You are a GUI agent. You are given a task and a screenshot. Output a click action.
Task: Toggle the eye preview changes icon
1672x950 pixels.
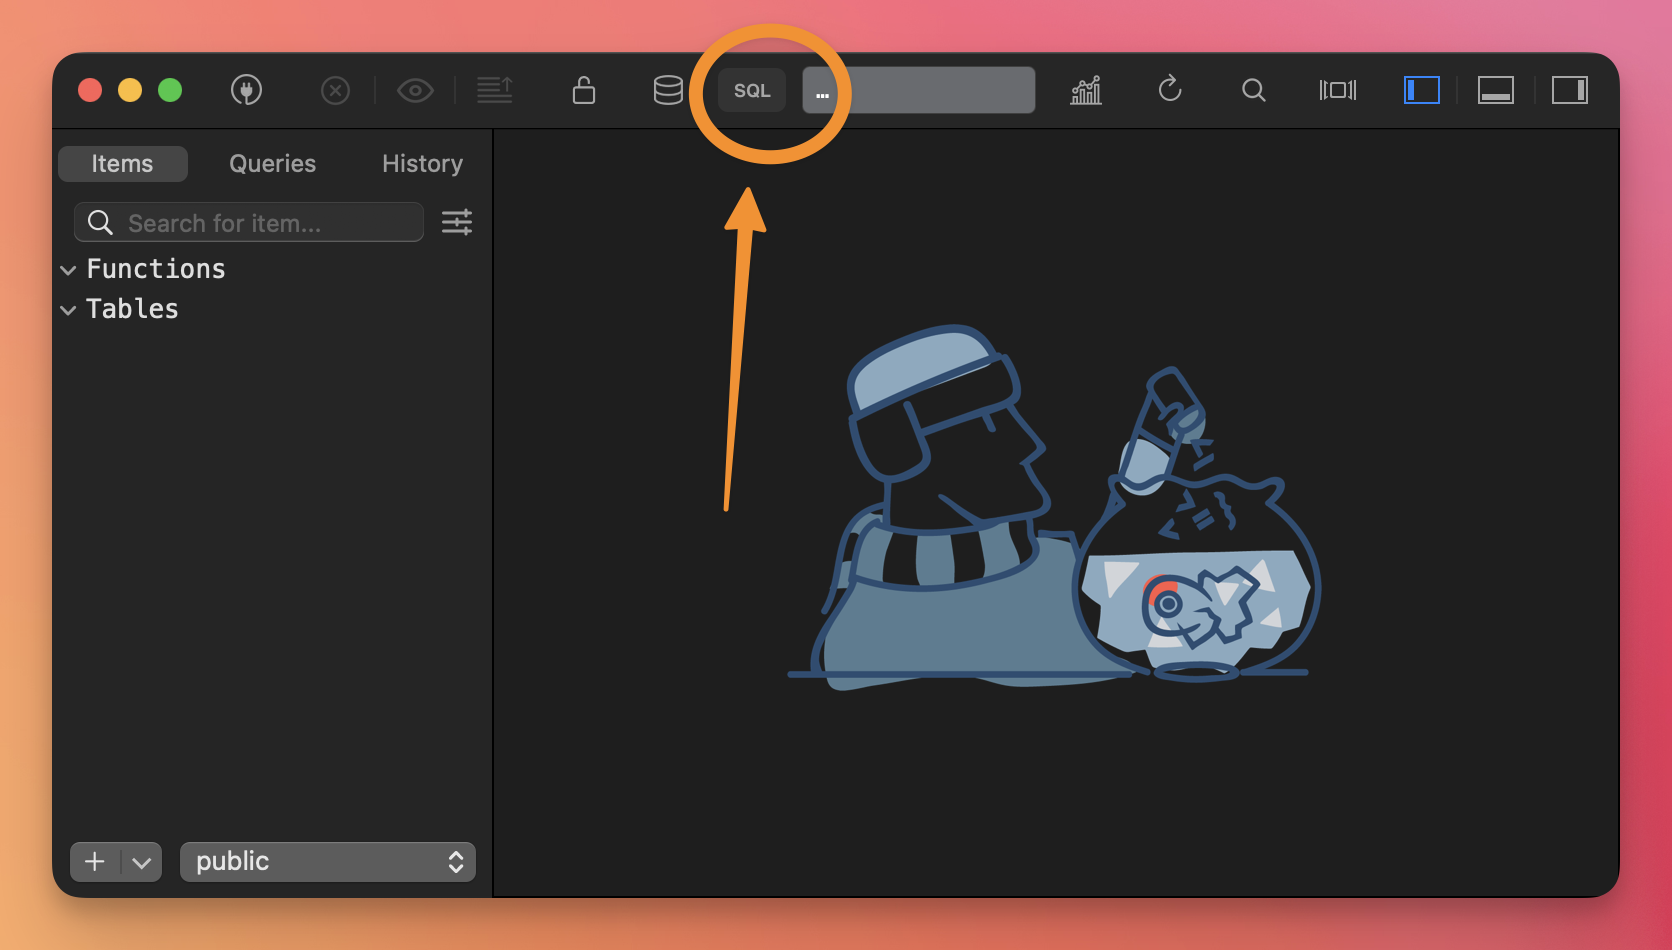tap(415, 91)
